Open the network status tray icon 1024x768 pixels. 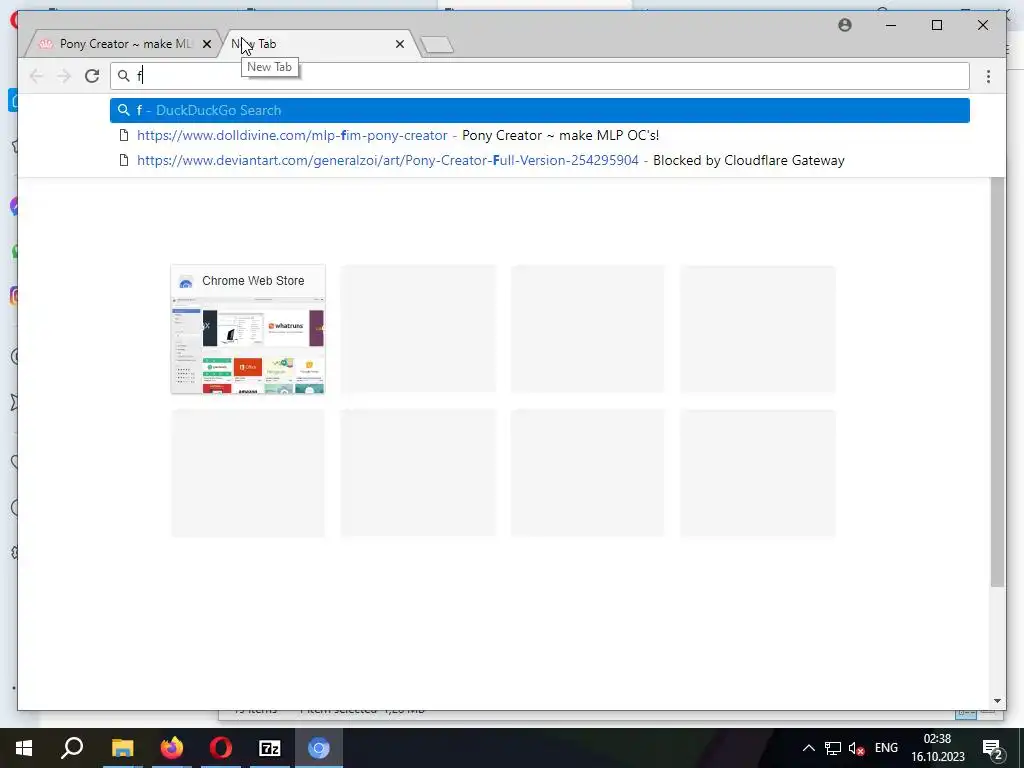pos(833,748)
